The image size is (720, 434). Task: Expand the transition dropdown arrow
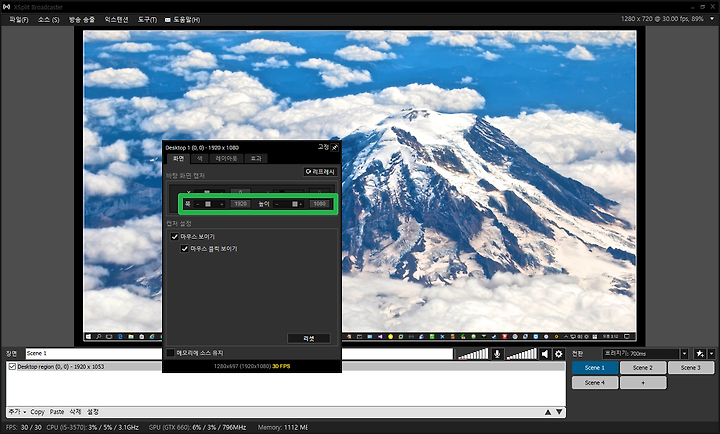(684, 354)
